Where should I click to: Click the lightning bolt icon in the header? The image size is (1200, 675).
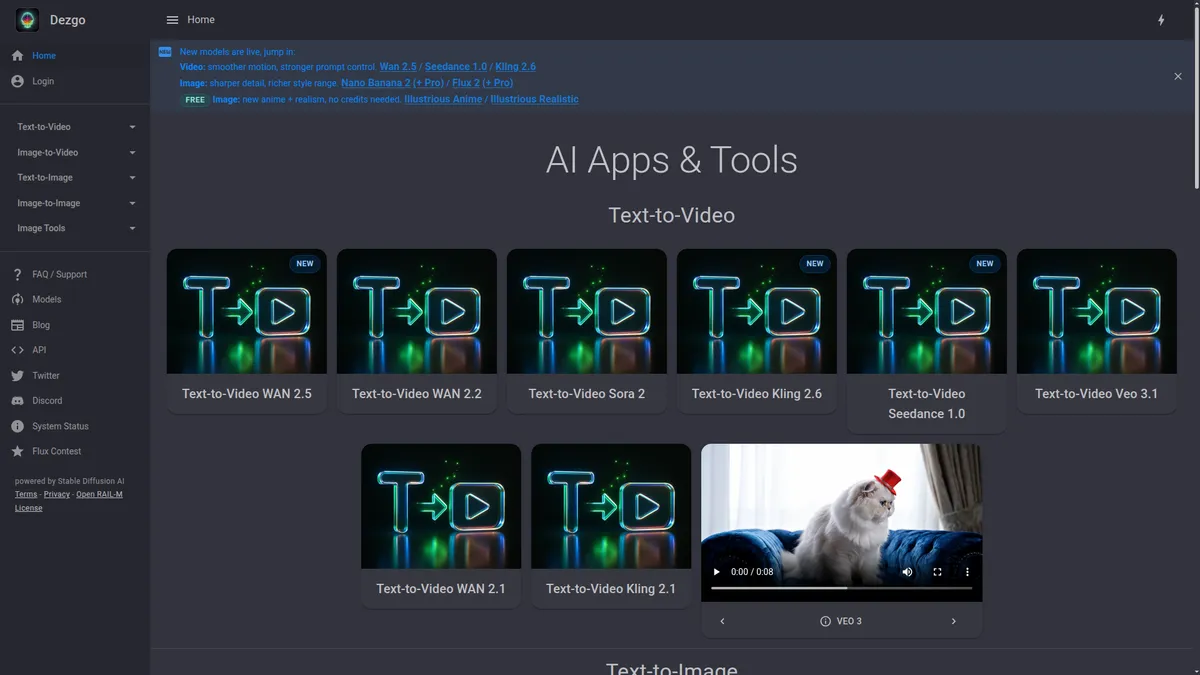pos(1160,20)
